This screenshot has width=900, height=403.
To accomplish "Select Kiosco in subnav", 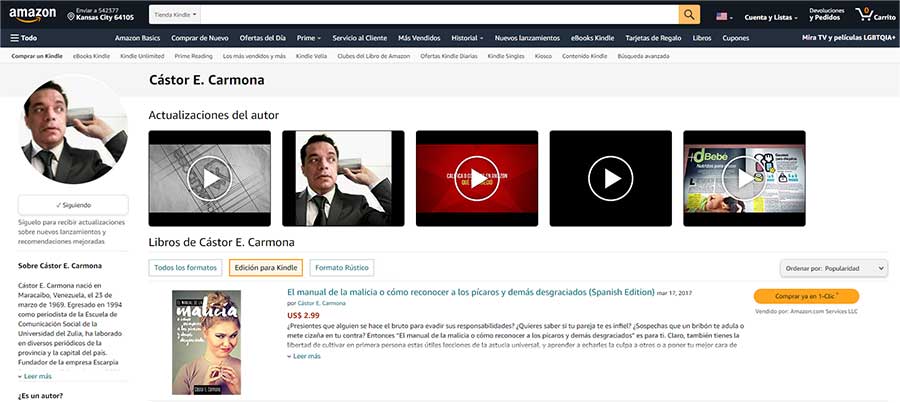I will pyautogui.click(x=543, y=56).
